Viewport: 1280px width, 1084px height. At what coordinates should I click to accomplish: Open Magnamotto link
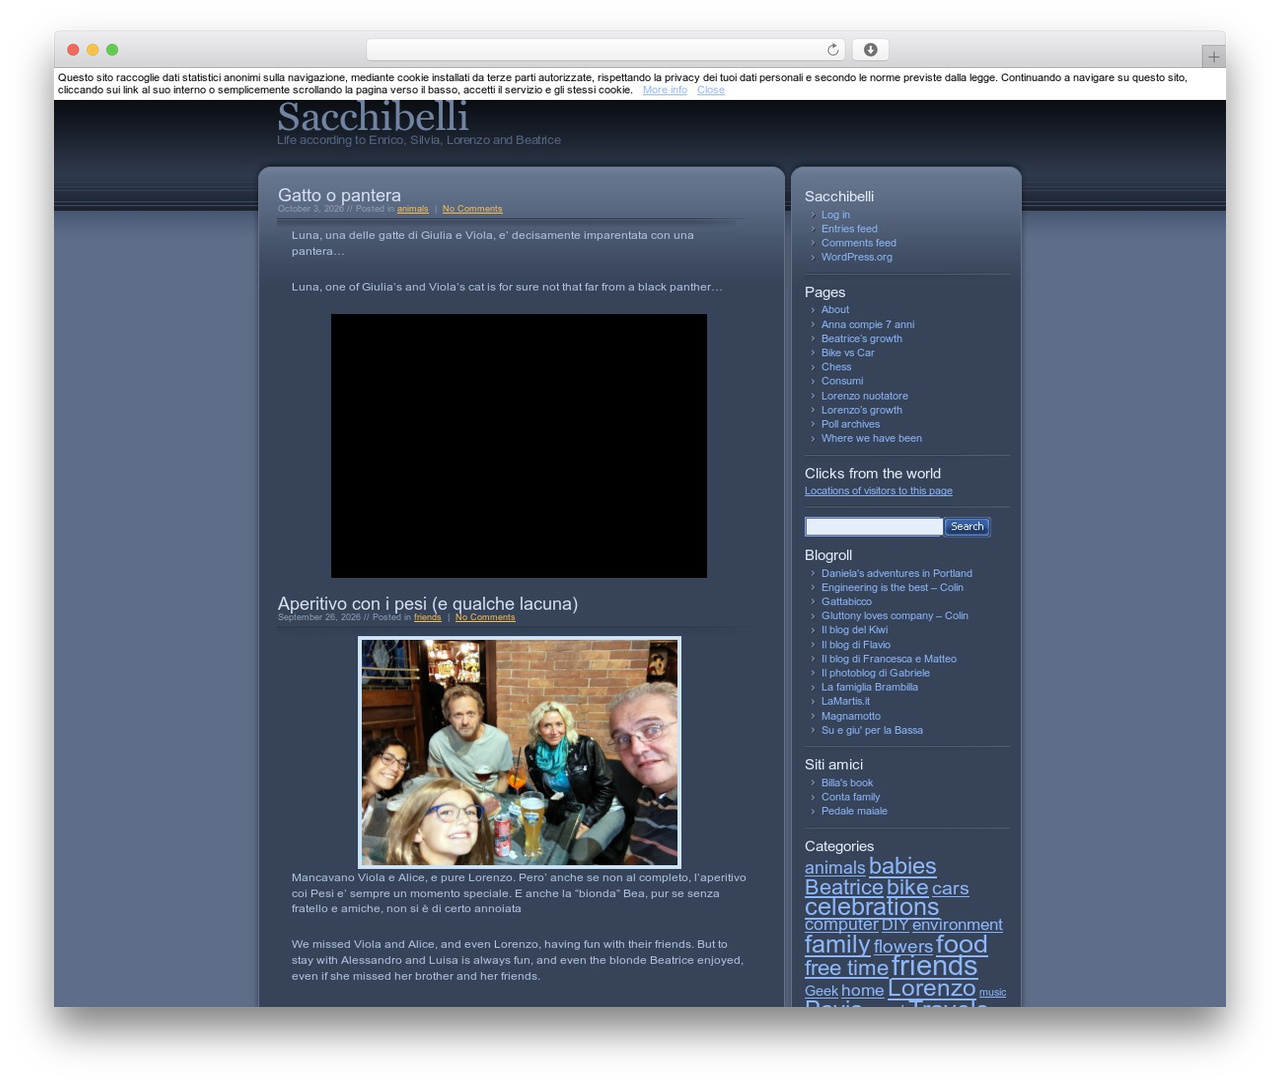click(x=850, y=716)
